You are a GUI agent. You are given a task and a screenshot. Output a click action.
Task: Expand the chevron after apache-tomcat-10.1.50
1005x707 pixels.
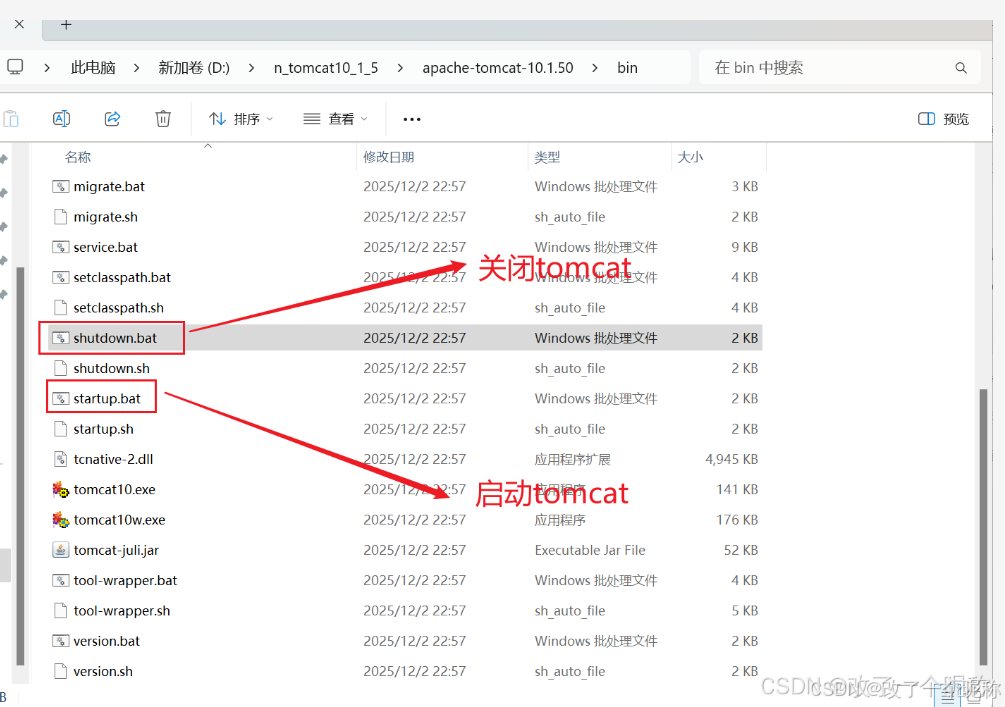[595, 68]
